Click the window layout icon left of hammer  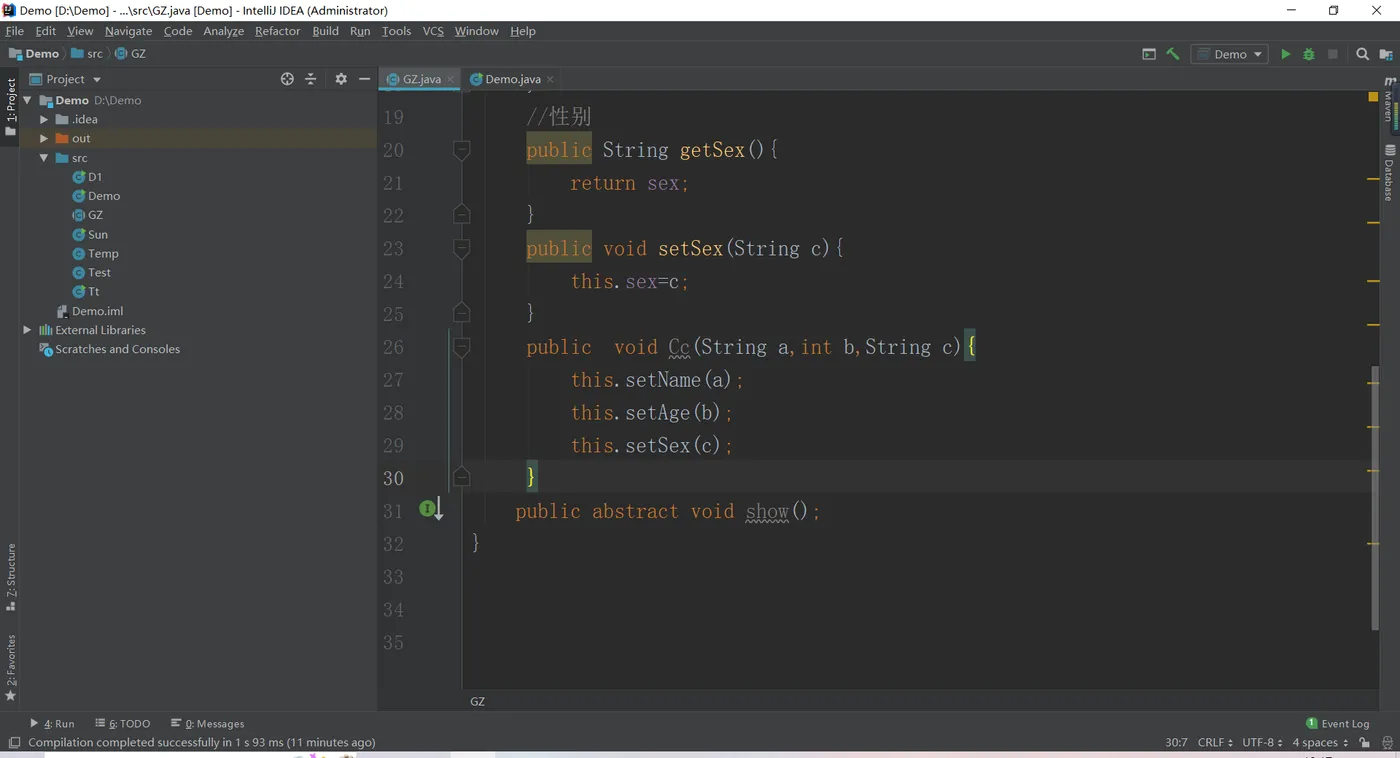1149,54
